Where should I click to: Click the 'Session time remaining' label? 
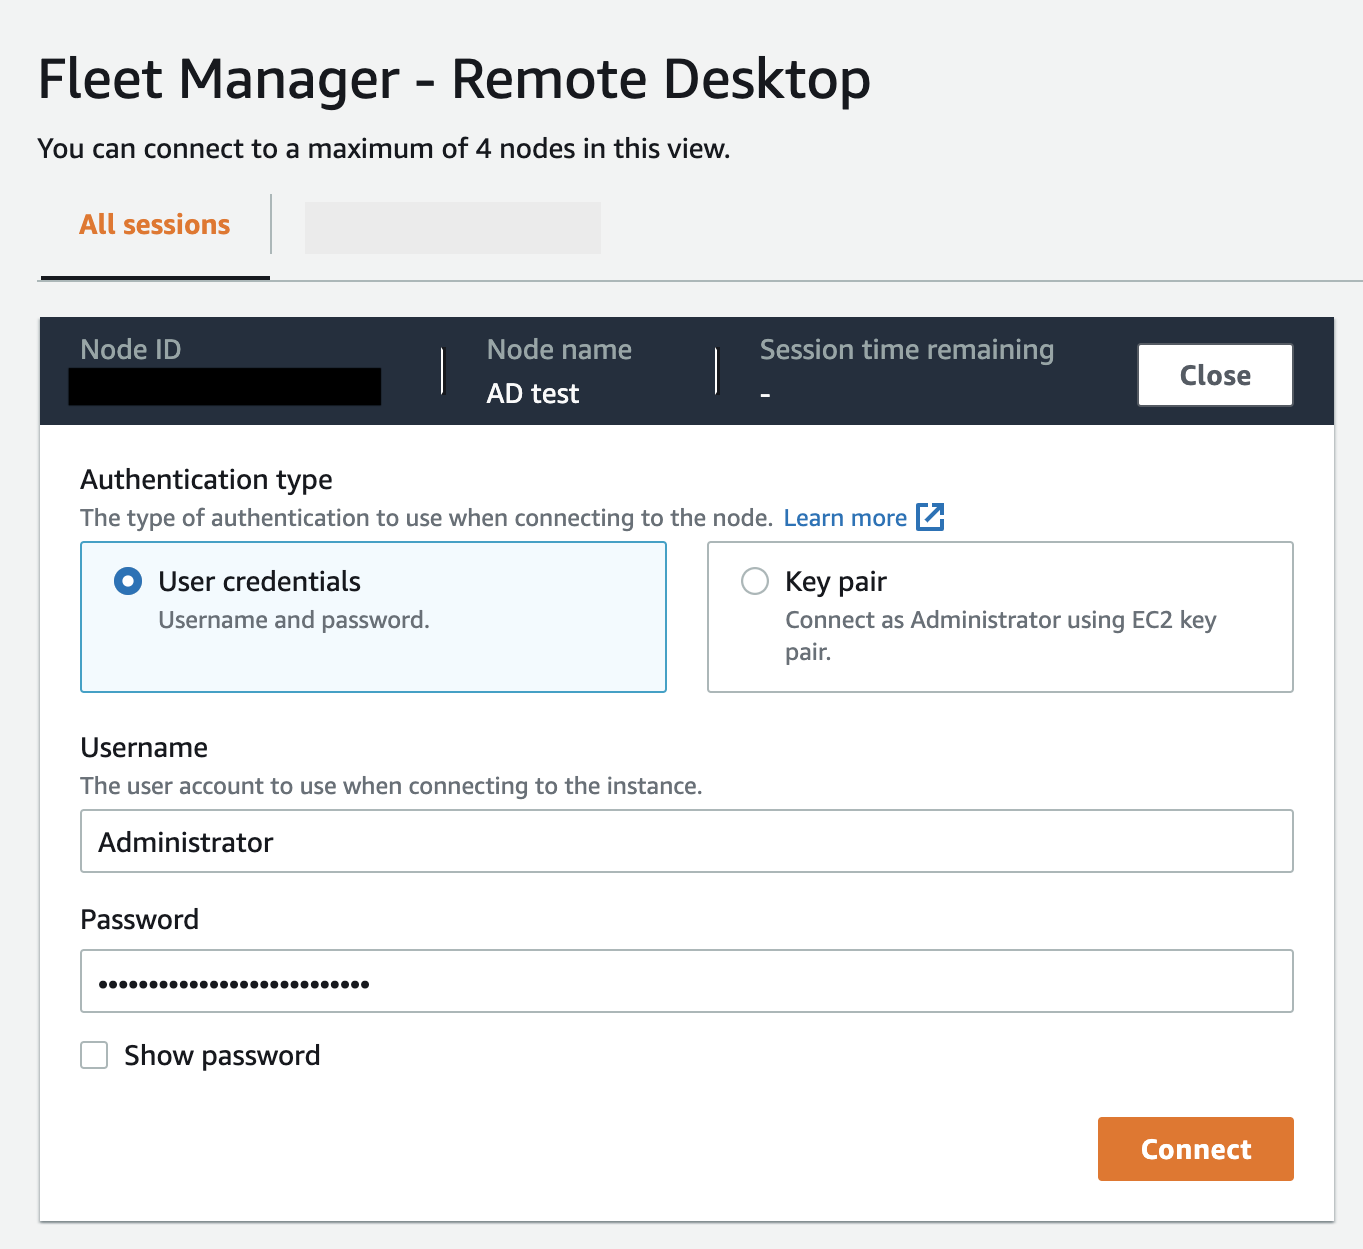pos(907,350)
